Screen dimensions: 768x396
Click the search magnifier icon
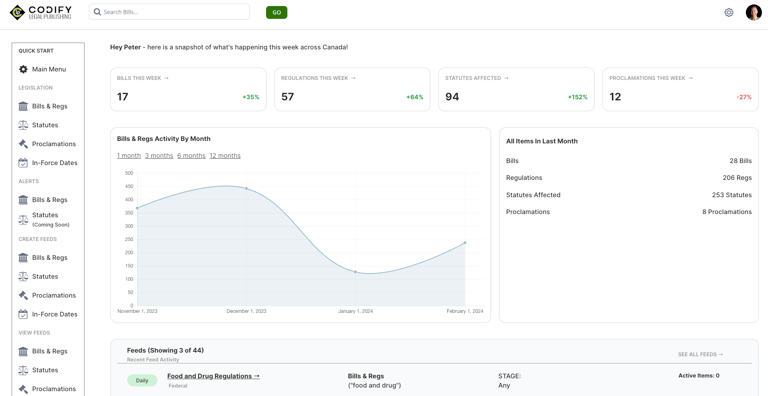[x=97, y=12]
